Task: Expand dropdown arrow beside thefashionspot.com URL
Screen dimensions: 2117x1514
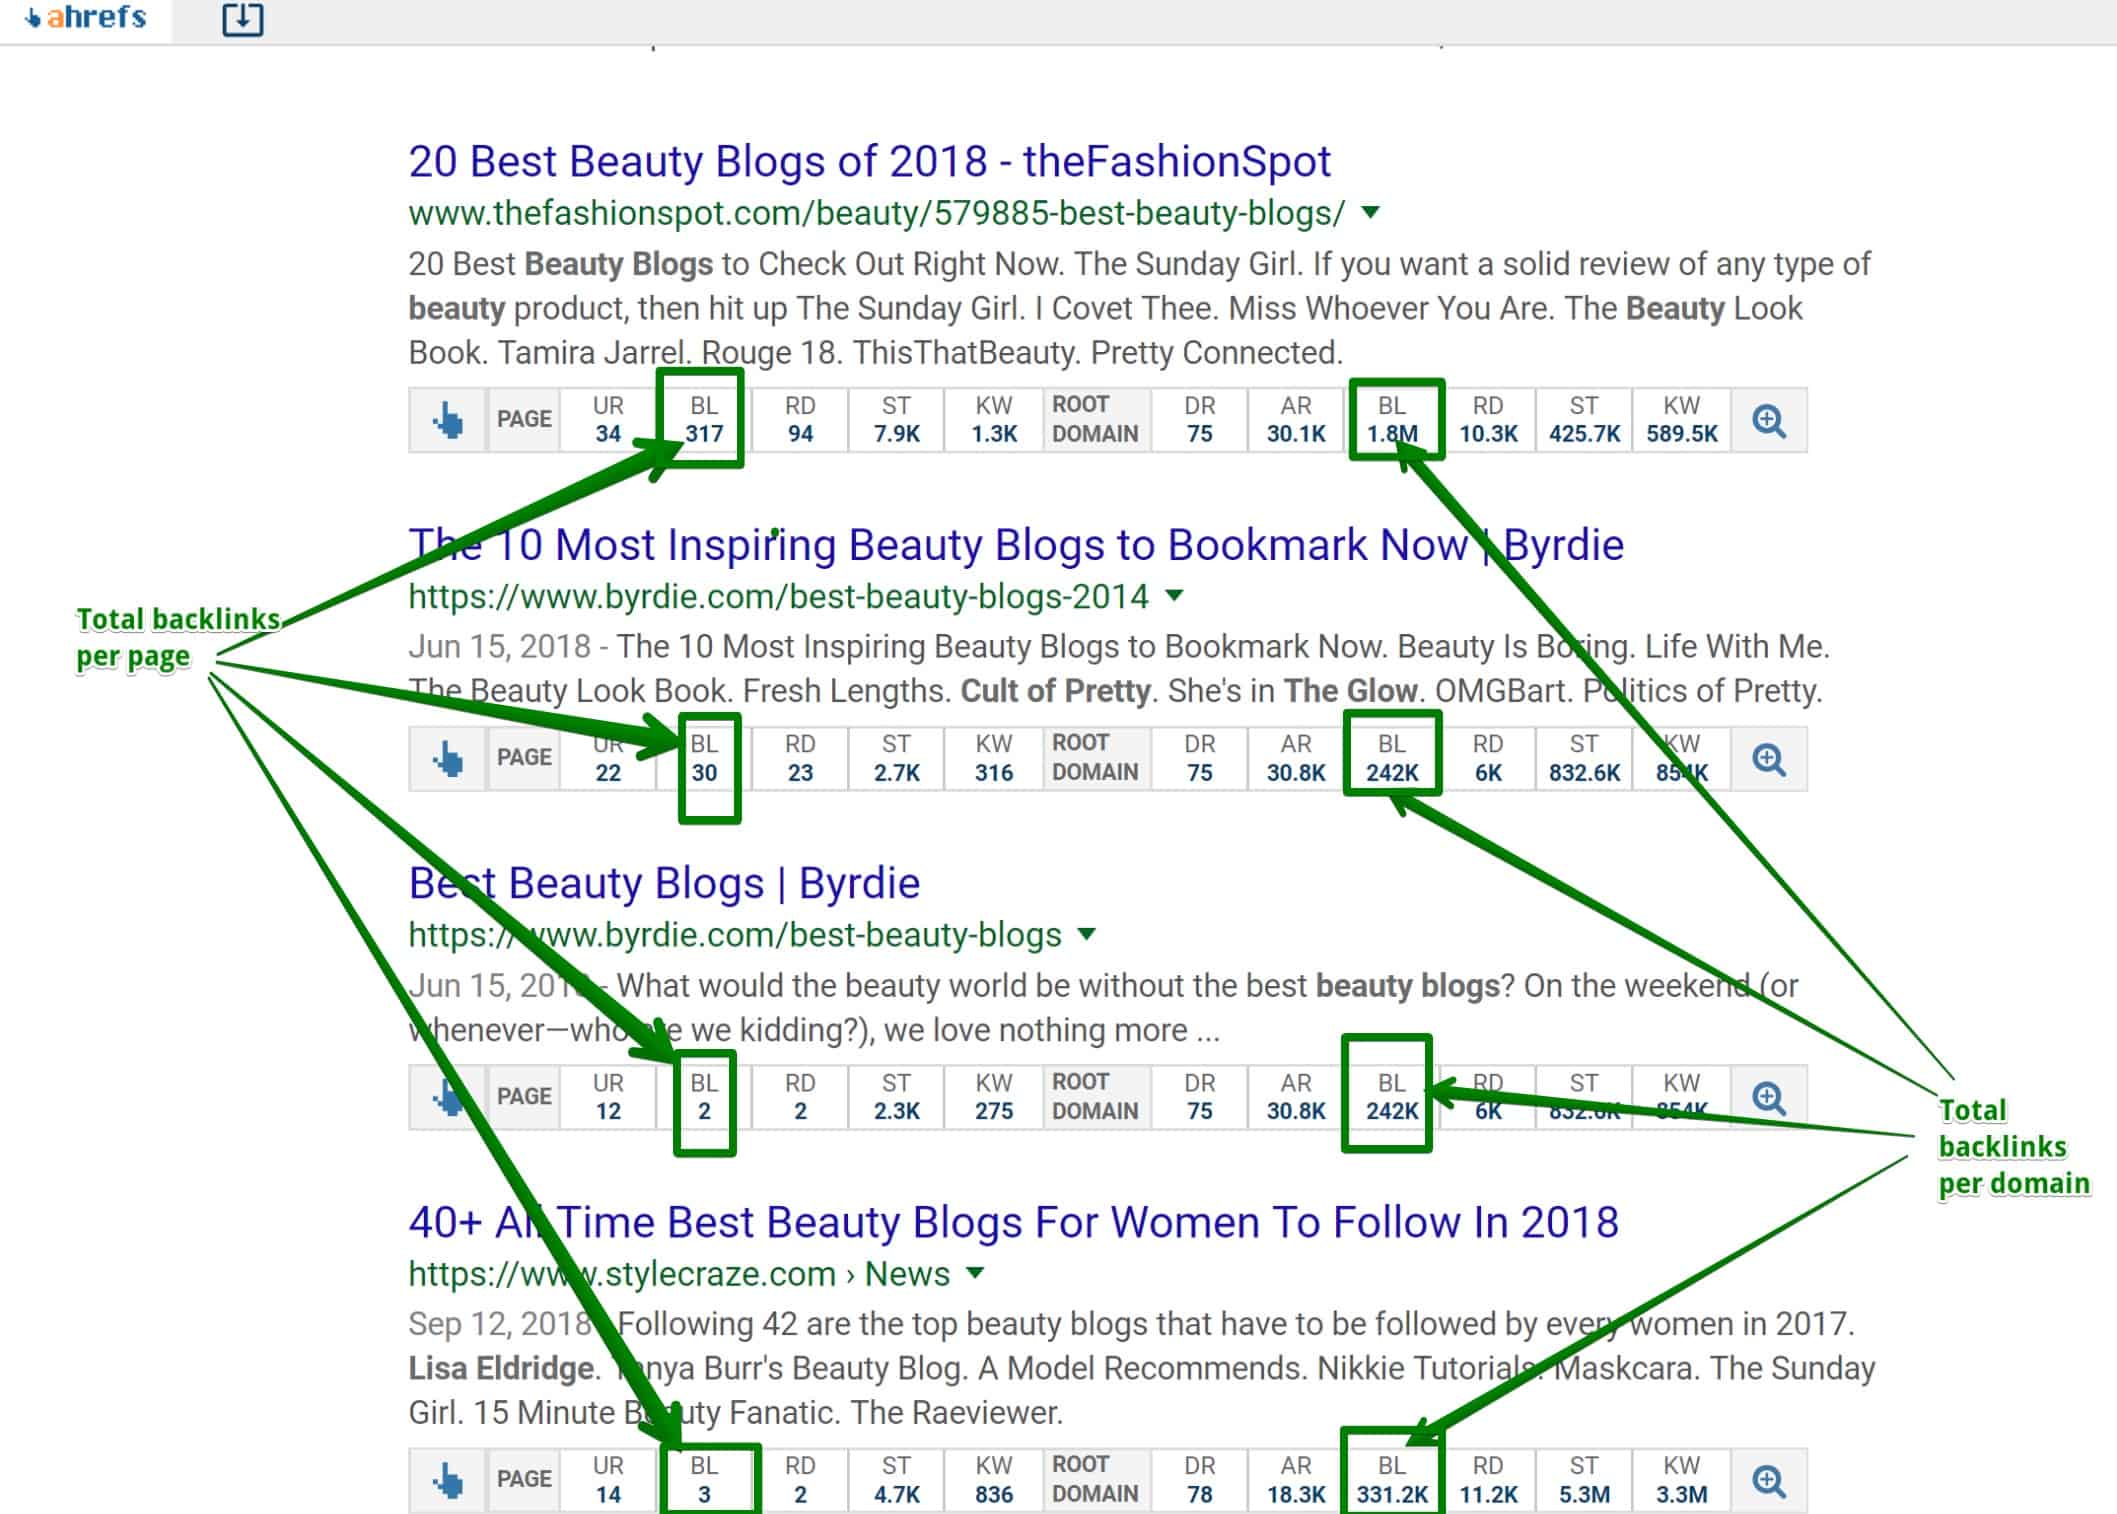Action: coord(1371,212)
